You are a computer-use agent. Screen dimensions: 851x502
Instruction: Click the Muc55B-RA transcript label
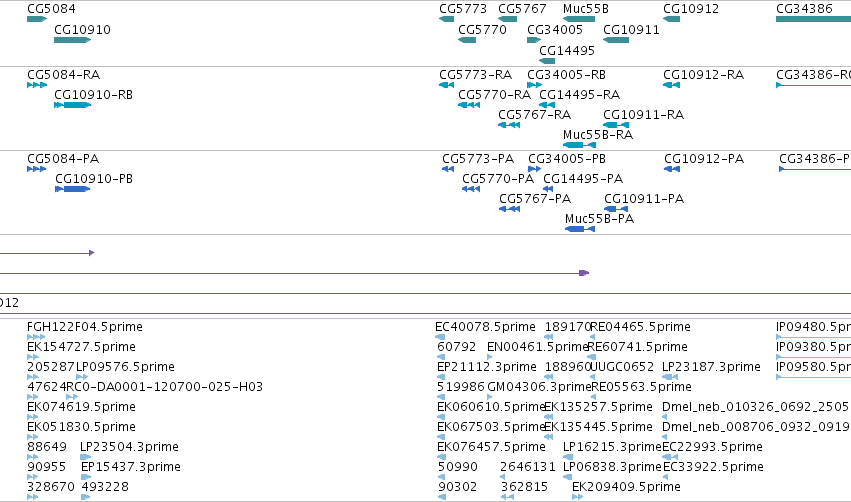598,135
